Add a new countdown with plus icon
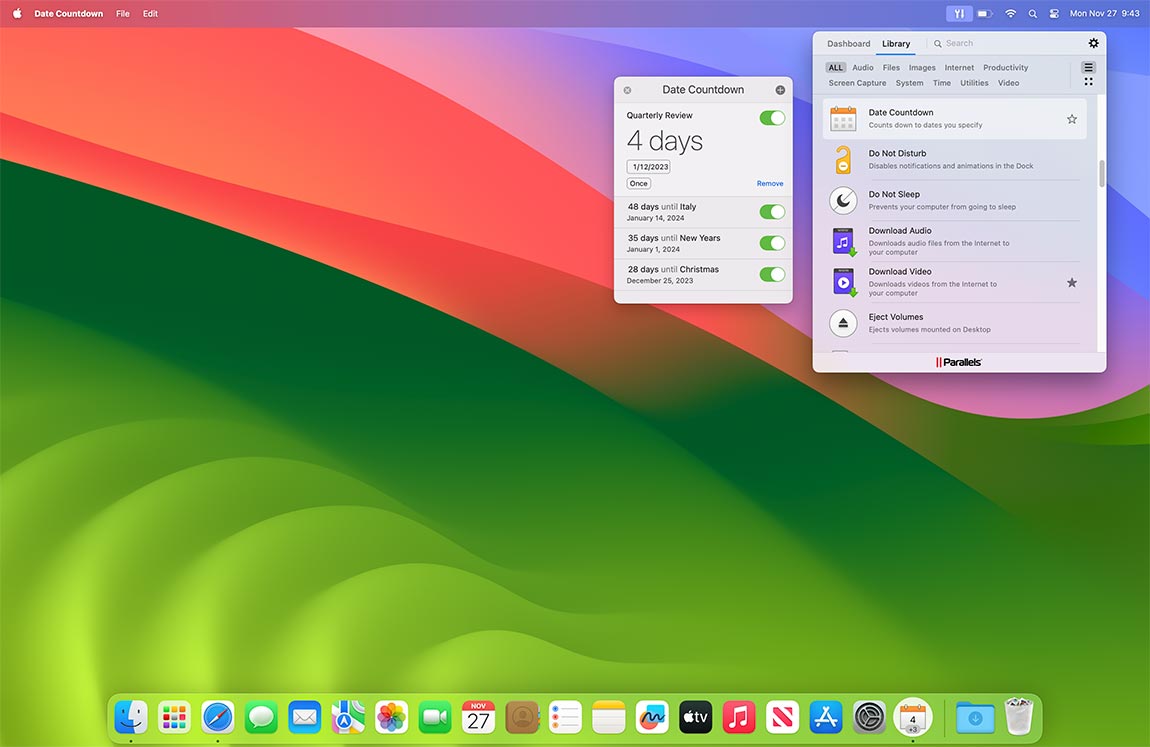 [780, 90]
